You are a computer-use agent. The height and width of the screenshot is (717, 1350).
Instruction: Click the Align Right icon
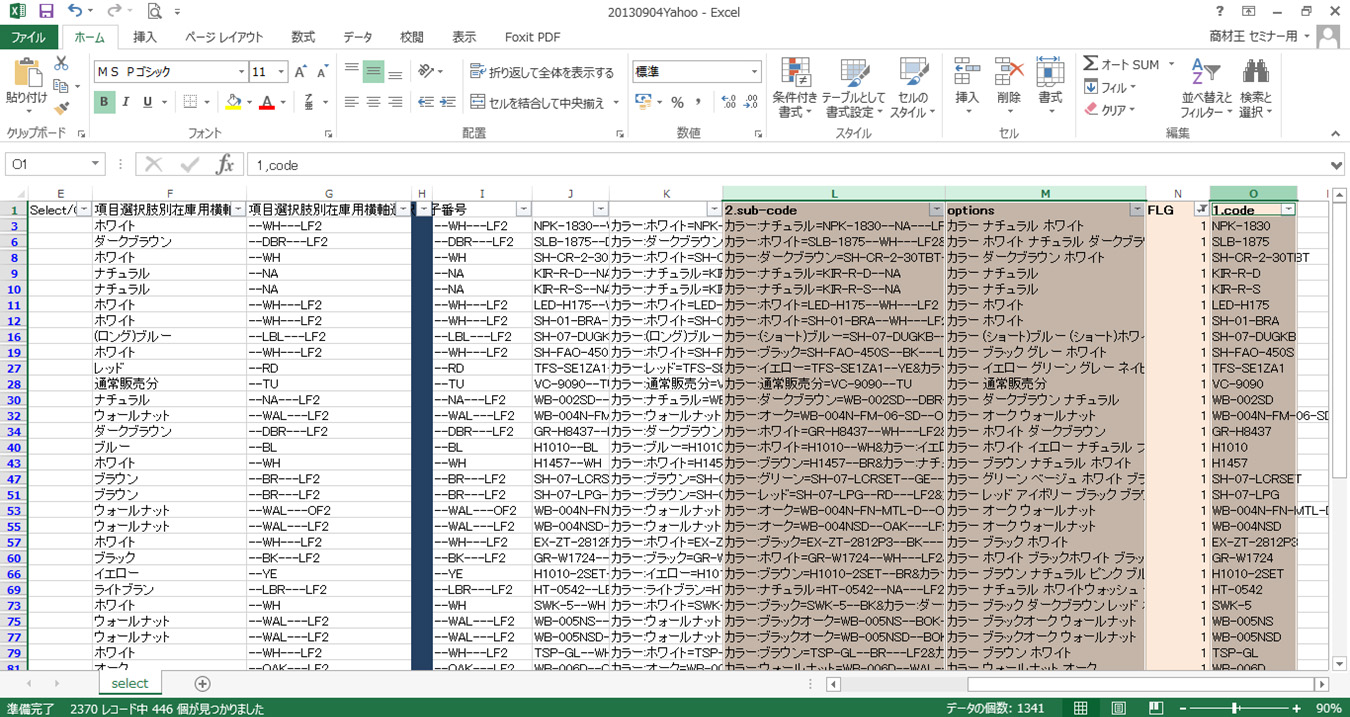(395, 102)
